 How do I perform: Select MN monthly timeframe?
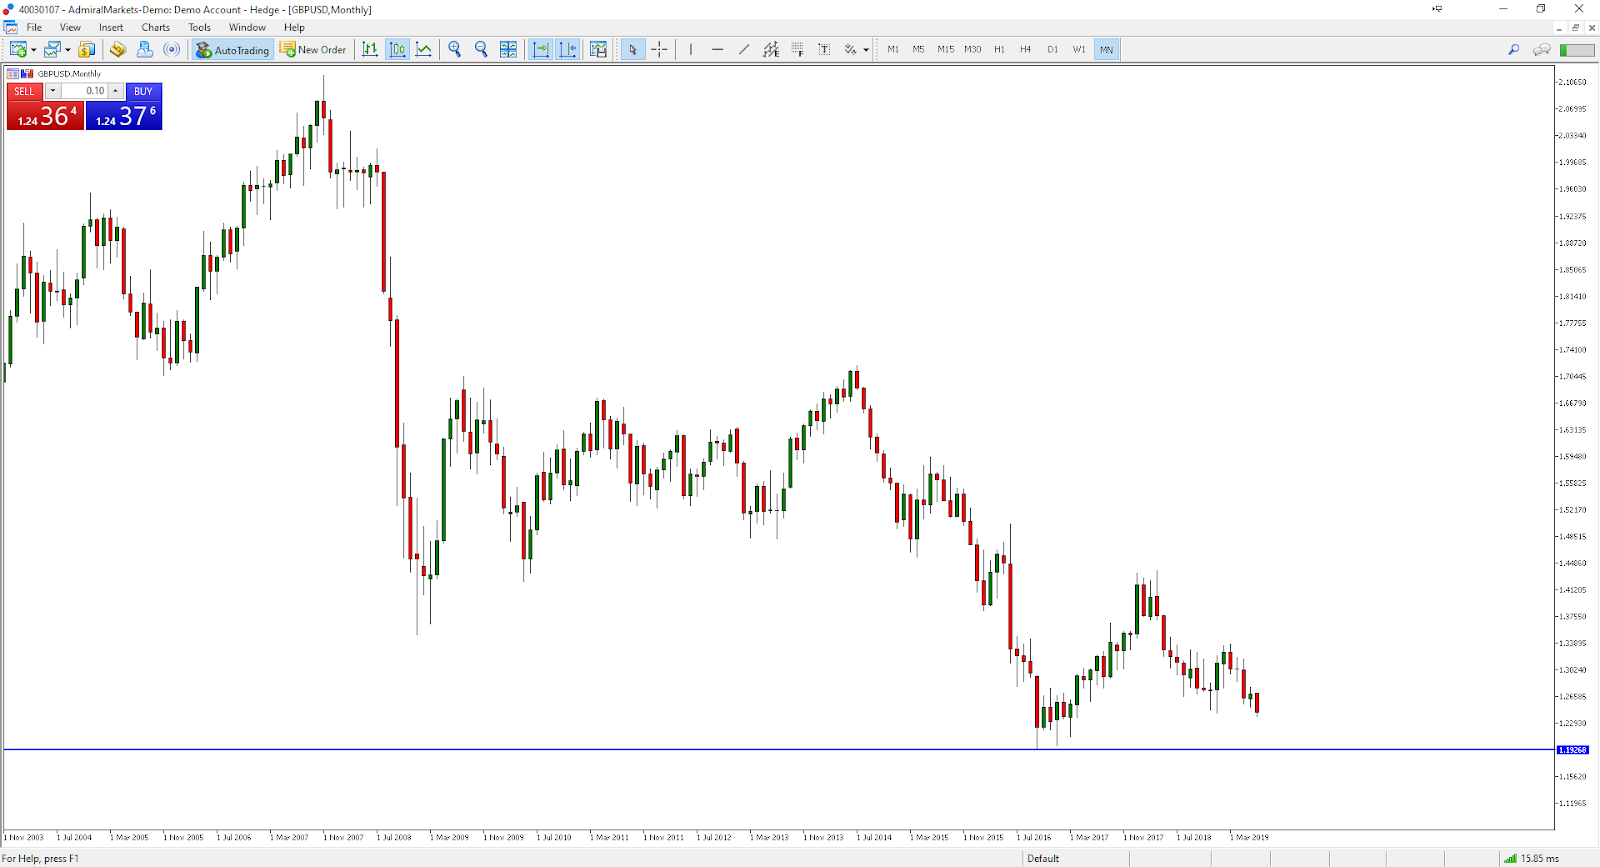click(1106, 49)
